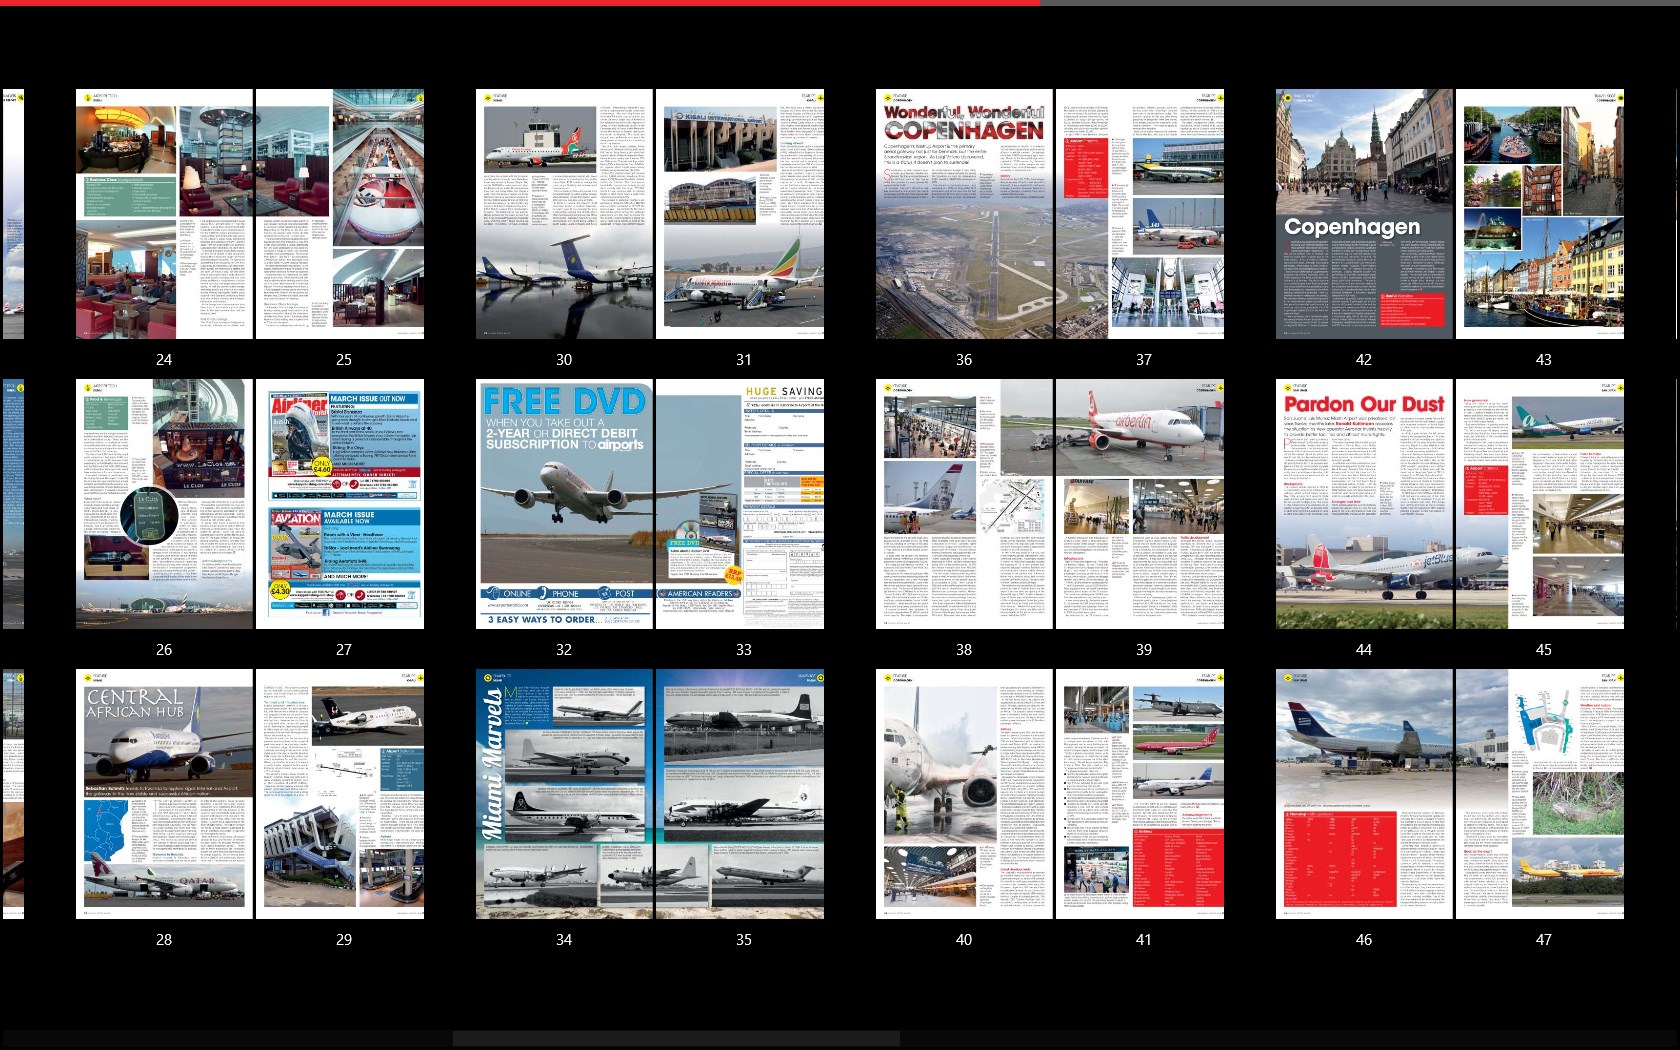Open the Free DVD subscription page 32
Image resolution: width=1680 pixels, height=1050 pixels.
[564, 504]
